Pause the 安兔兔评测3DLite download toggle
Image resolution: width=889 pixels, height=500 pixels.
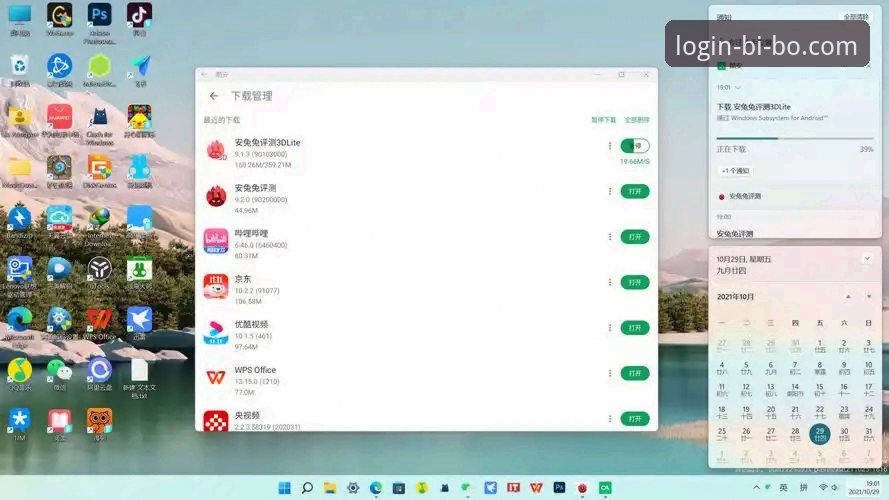634,146
